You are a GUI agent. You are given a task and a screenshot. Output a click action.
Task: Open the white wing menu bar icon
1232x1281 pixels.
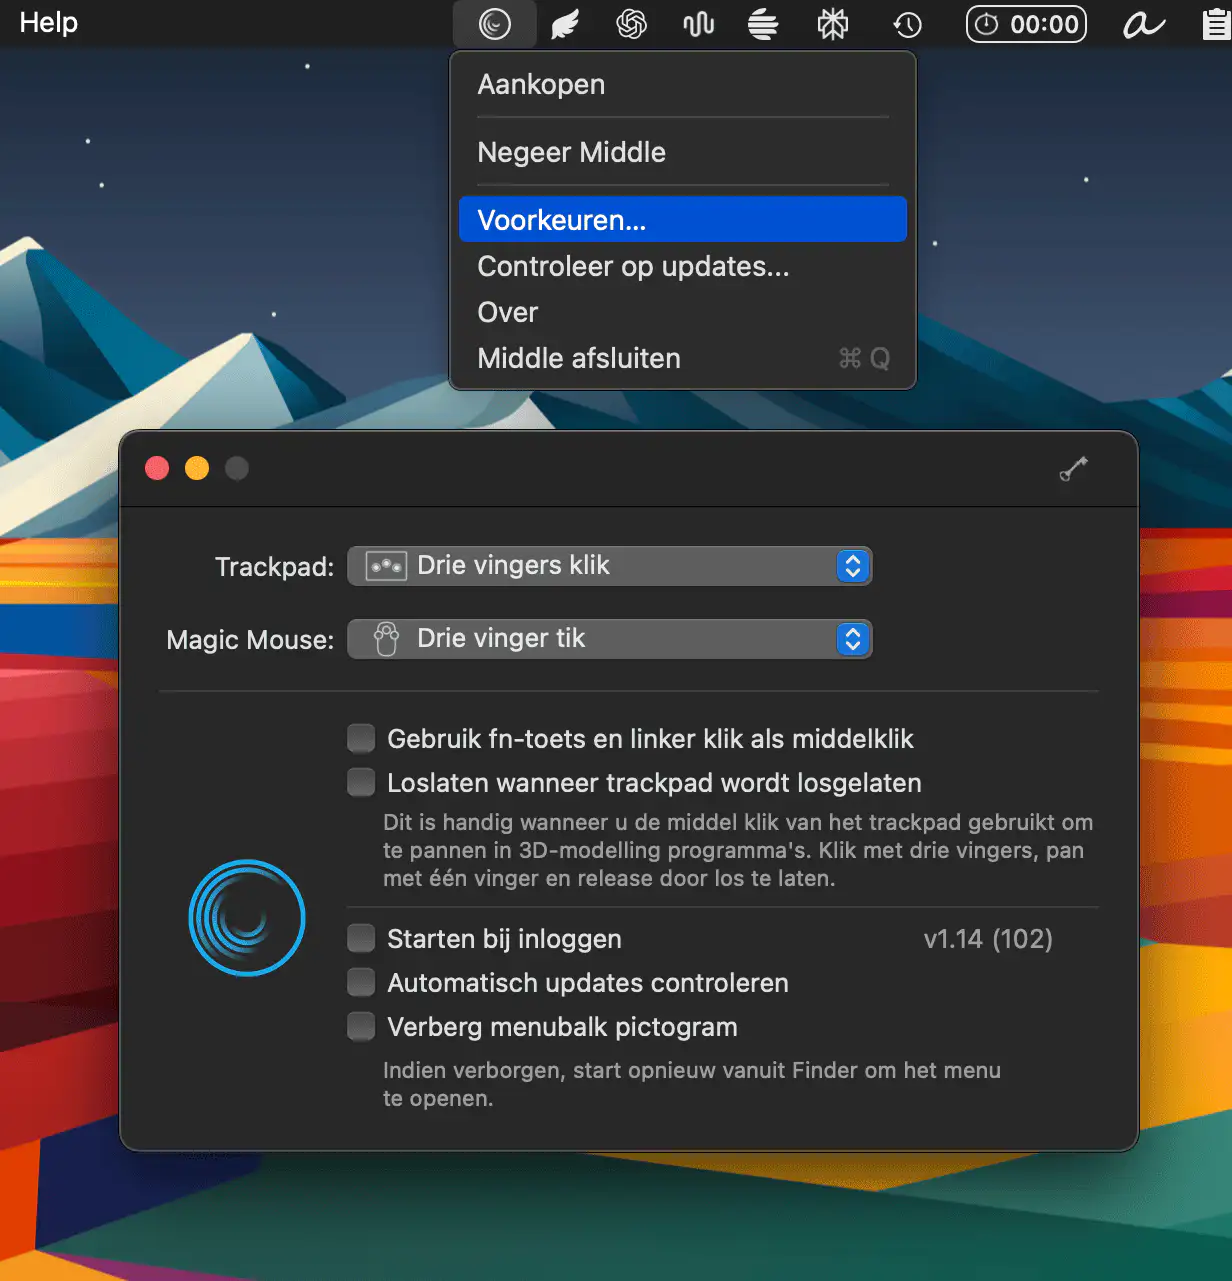click(x=565, y=24)
